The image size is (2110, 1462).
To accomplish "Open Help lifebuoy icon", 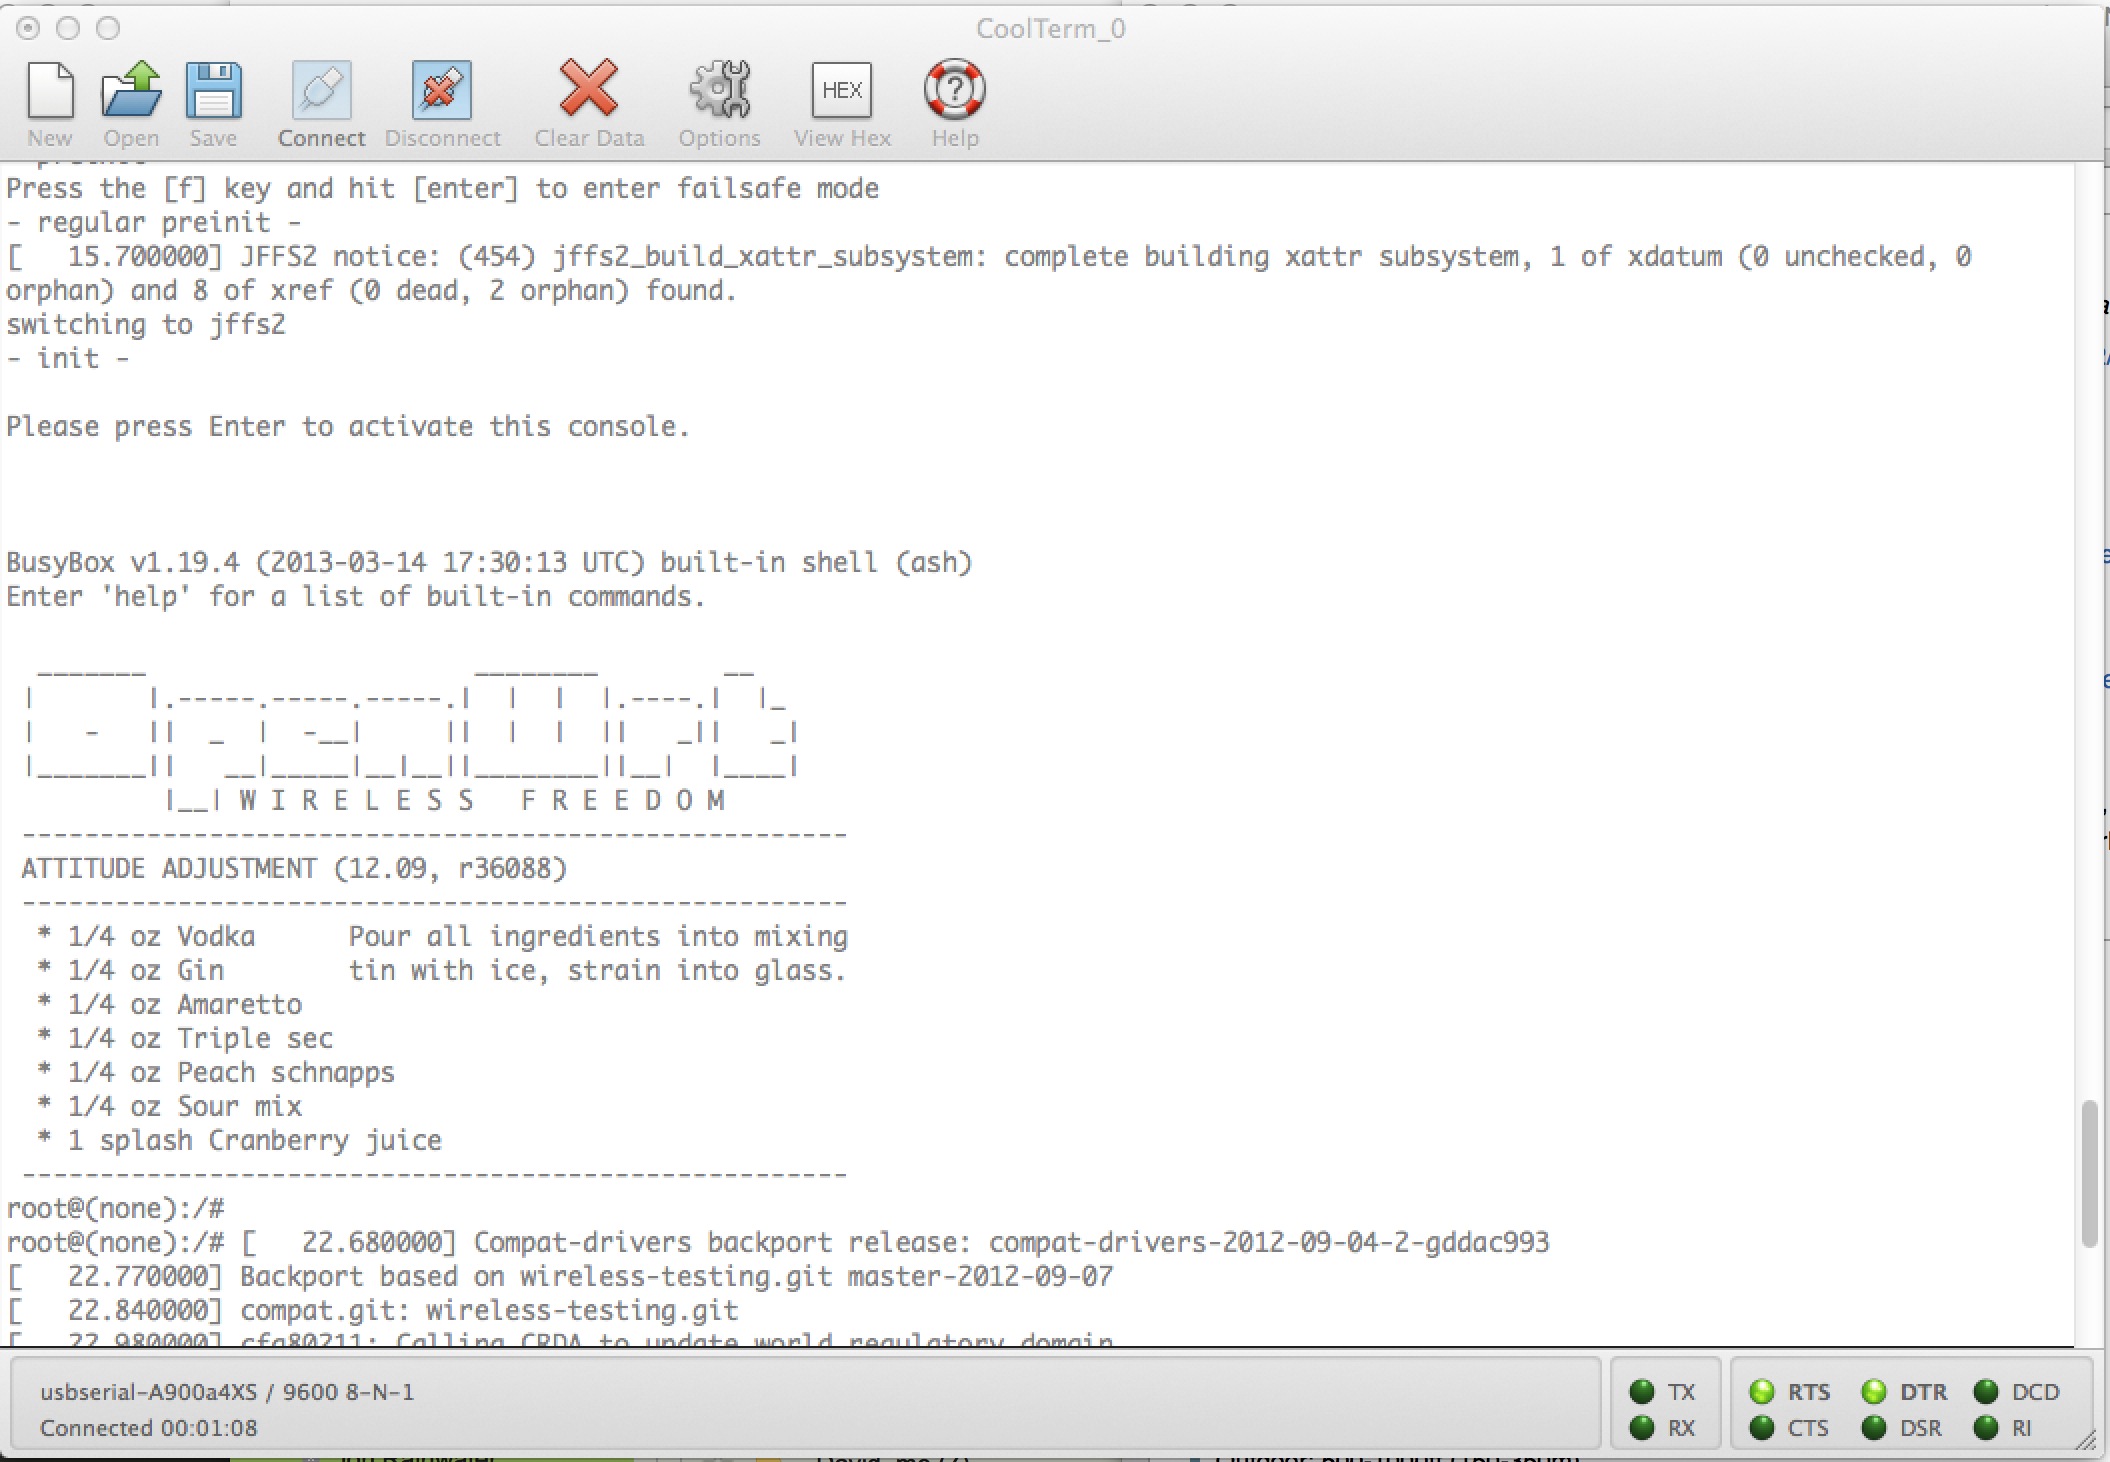I will click(954, 90).
